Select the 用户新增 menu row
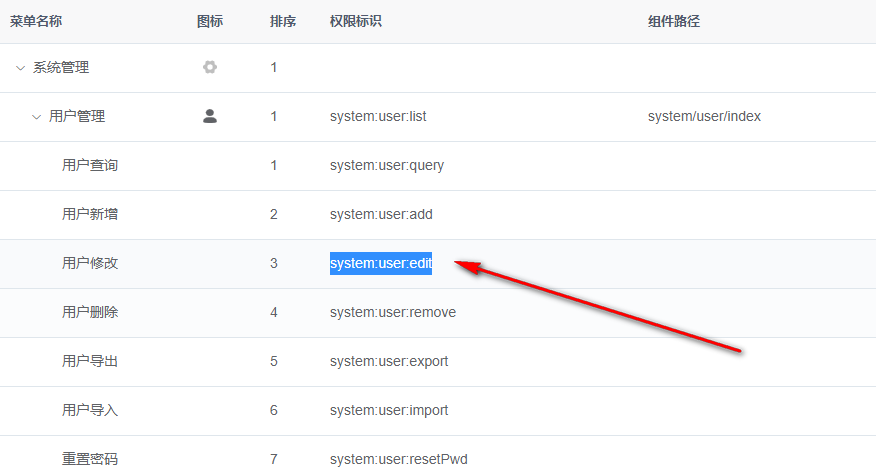876x474 pixels. point(438,215)
